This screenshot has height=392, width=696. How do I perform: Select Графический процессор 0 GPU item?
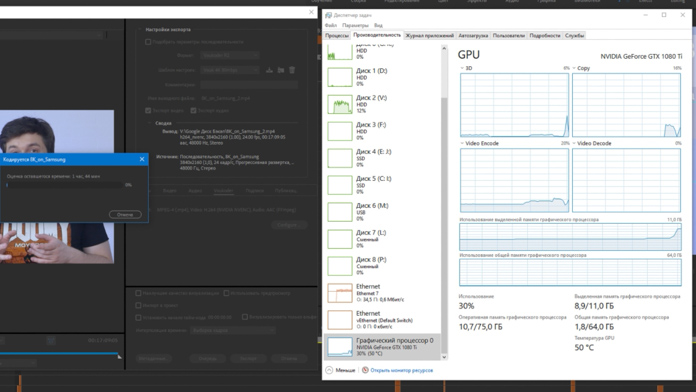point(384,347)
